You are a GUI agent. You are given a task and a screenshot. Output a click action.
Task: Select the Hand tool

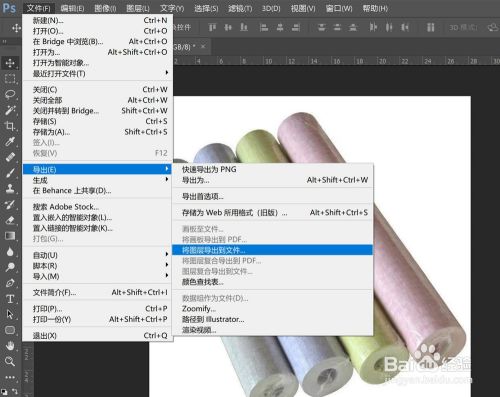(10, 346)
